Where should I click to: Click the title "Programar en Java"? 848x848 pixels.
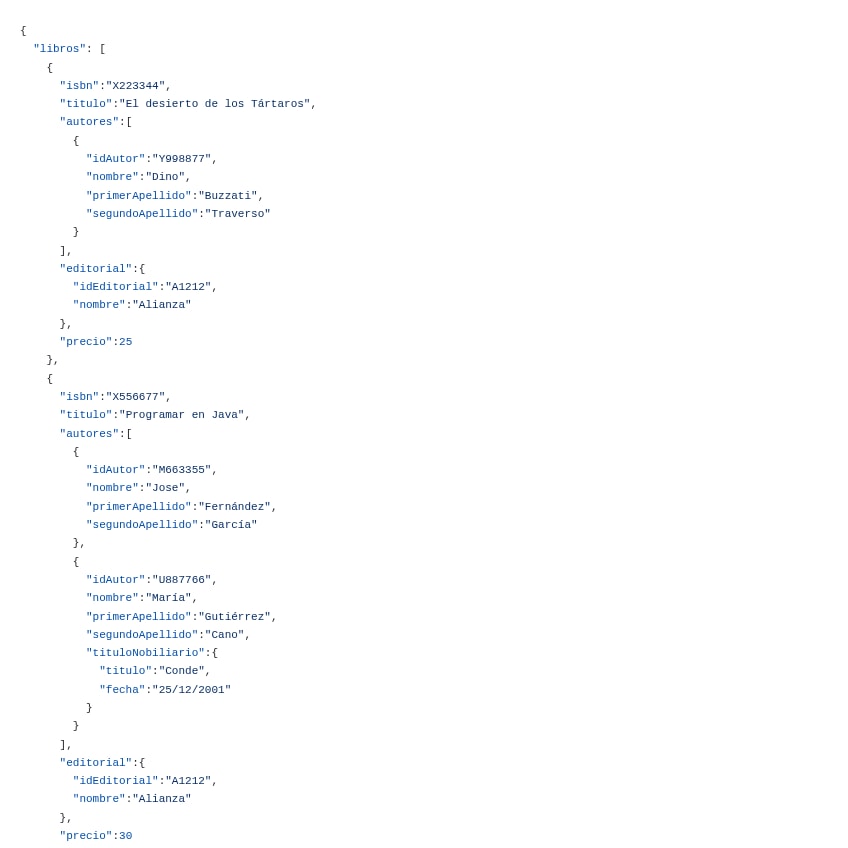tap(181, 415)
